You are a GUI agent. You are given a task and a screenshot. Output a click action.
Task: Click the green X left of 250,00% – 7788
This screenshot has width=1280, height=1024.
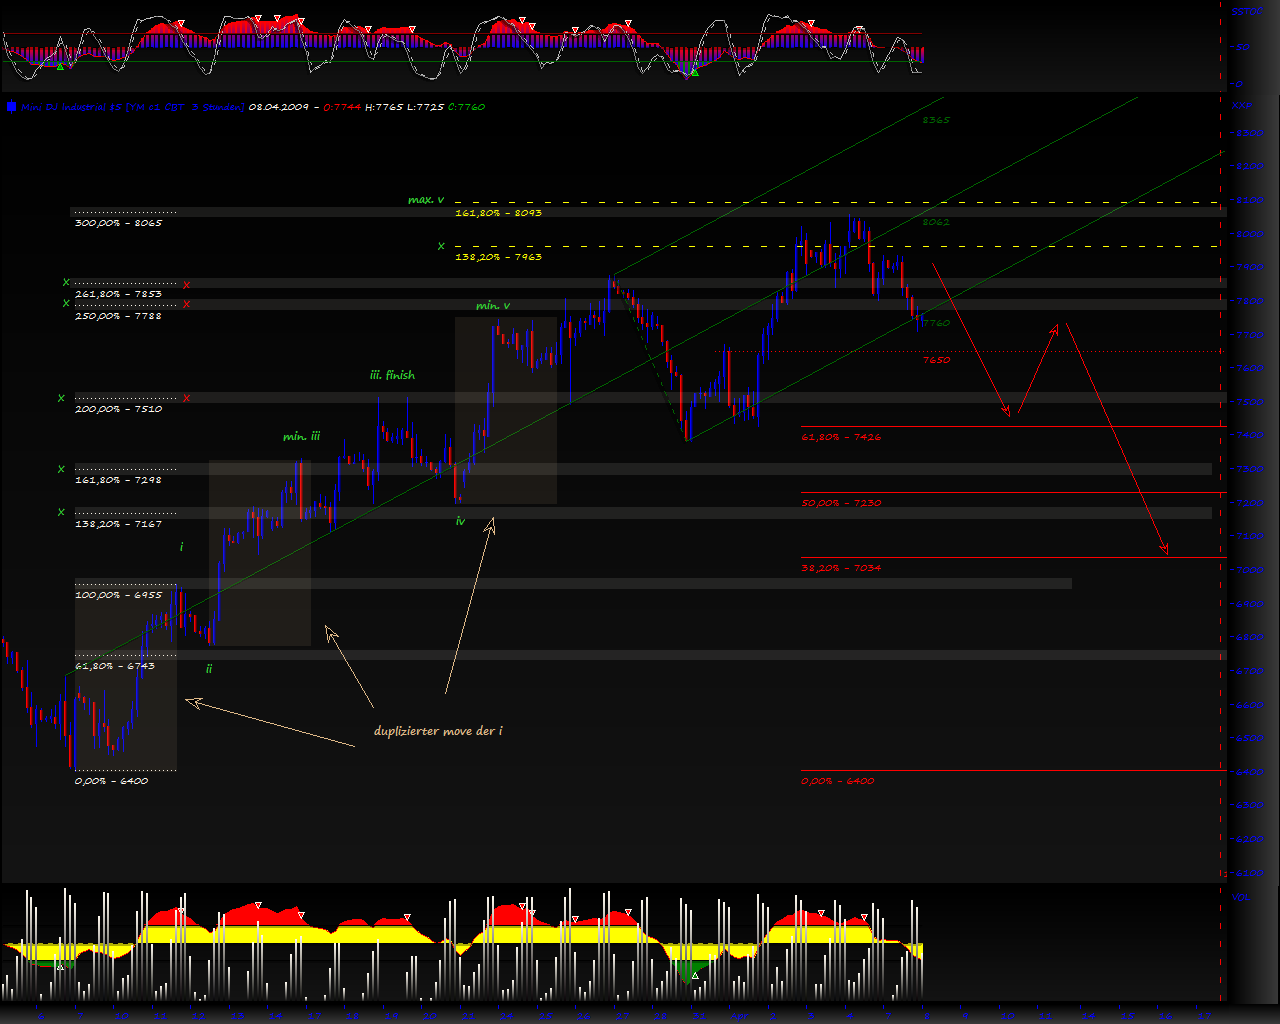[66, 303]
